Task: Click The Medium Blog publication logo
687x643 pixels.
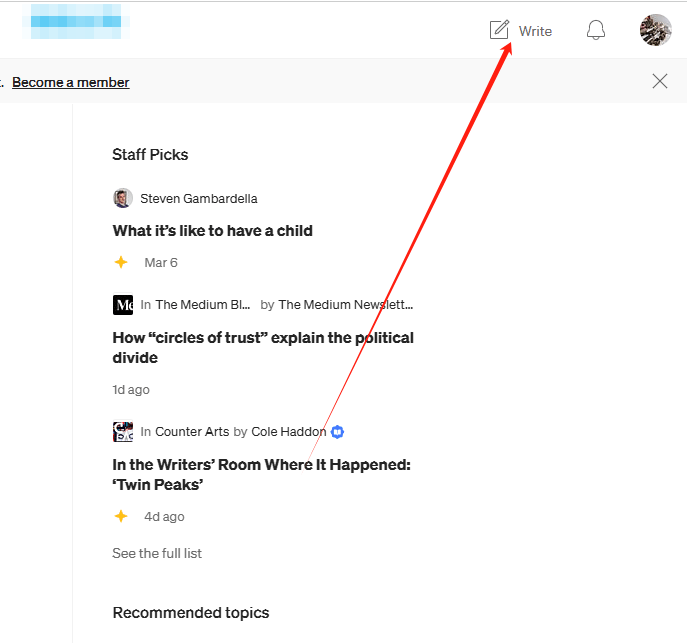Action: pos(123,304)
